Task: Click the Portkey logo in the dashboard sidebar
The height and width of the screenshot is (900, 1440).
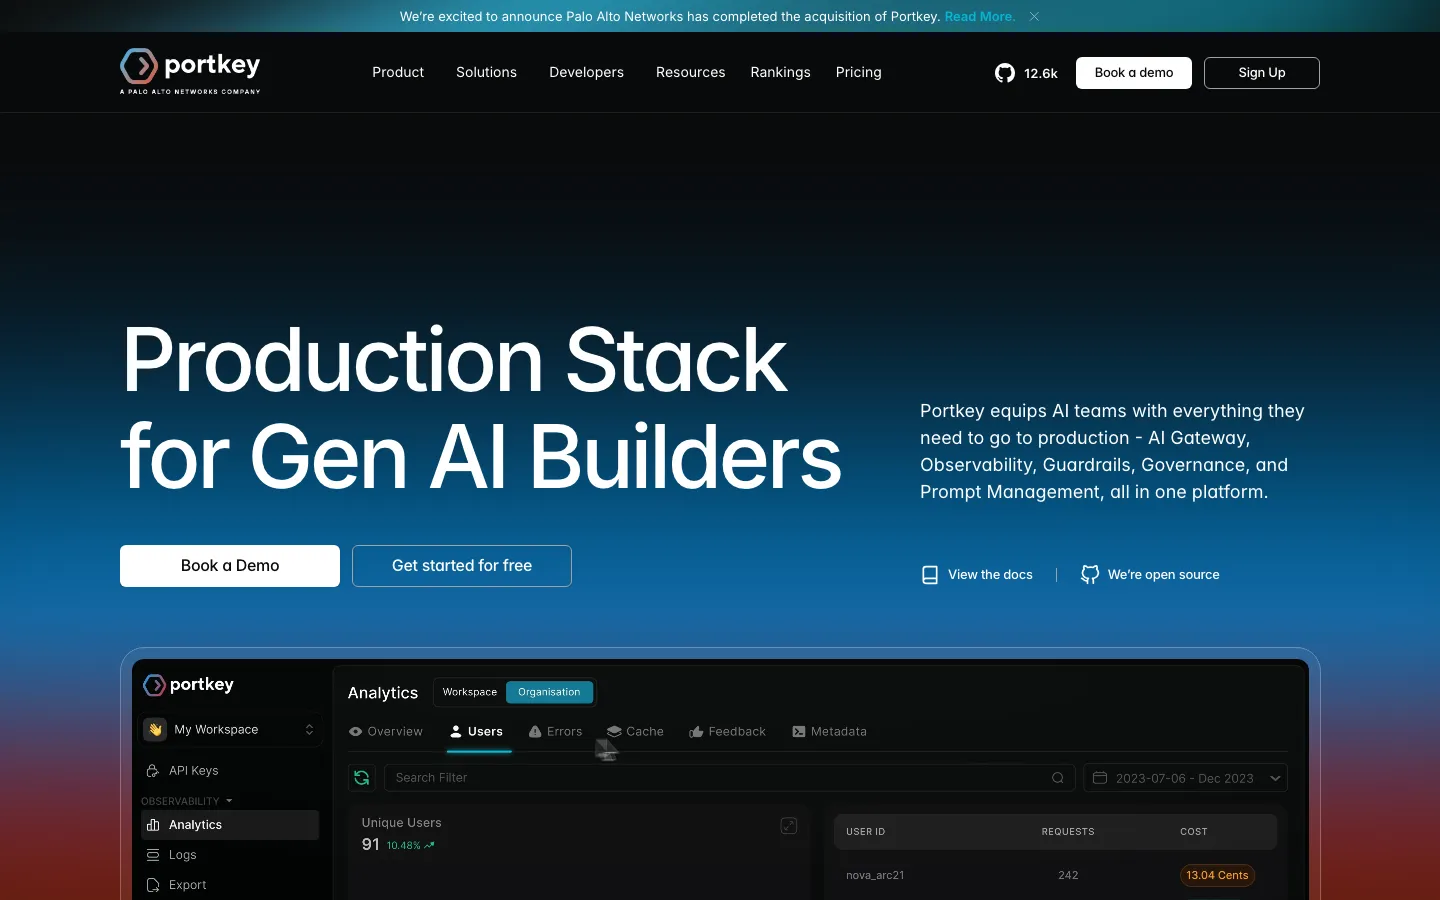Action: point(188,685)
